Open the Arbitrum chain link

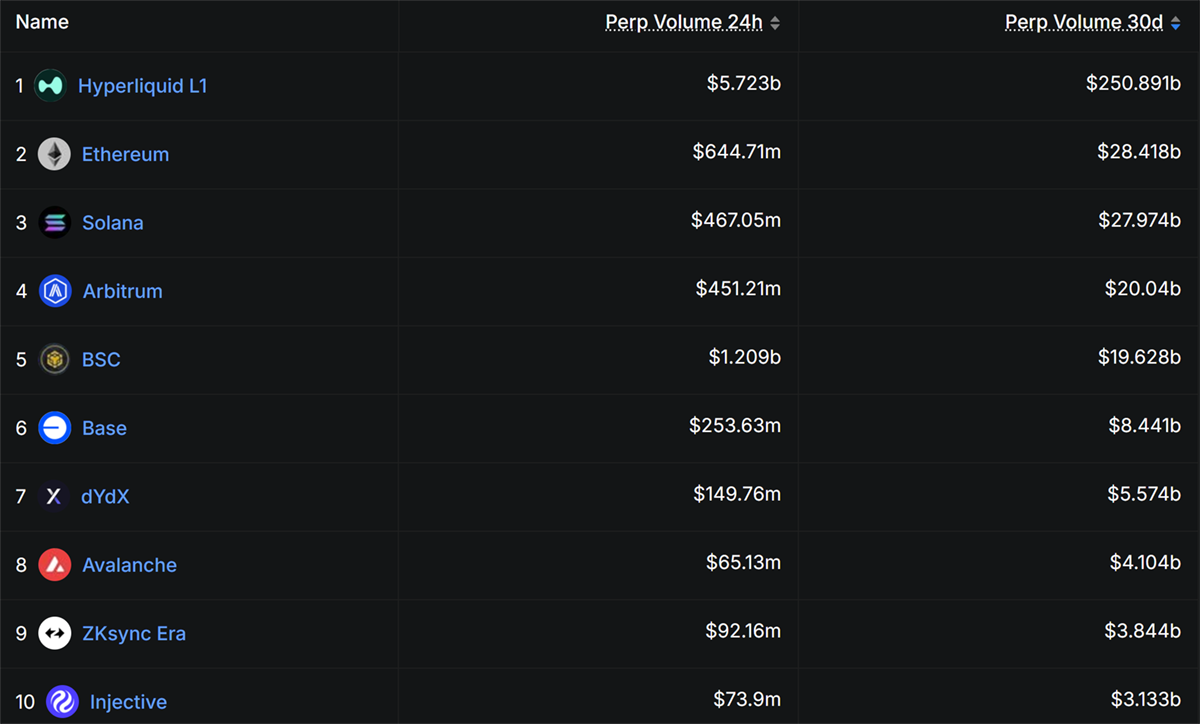122,291
